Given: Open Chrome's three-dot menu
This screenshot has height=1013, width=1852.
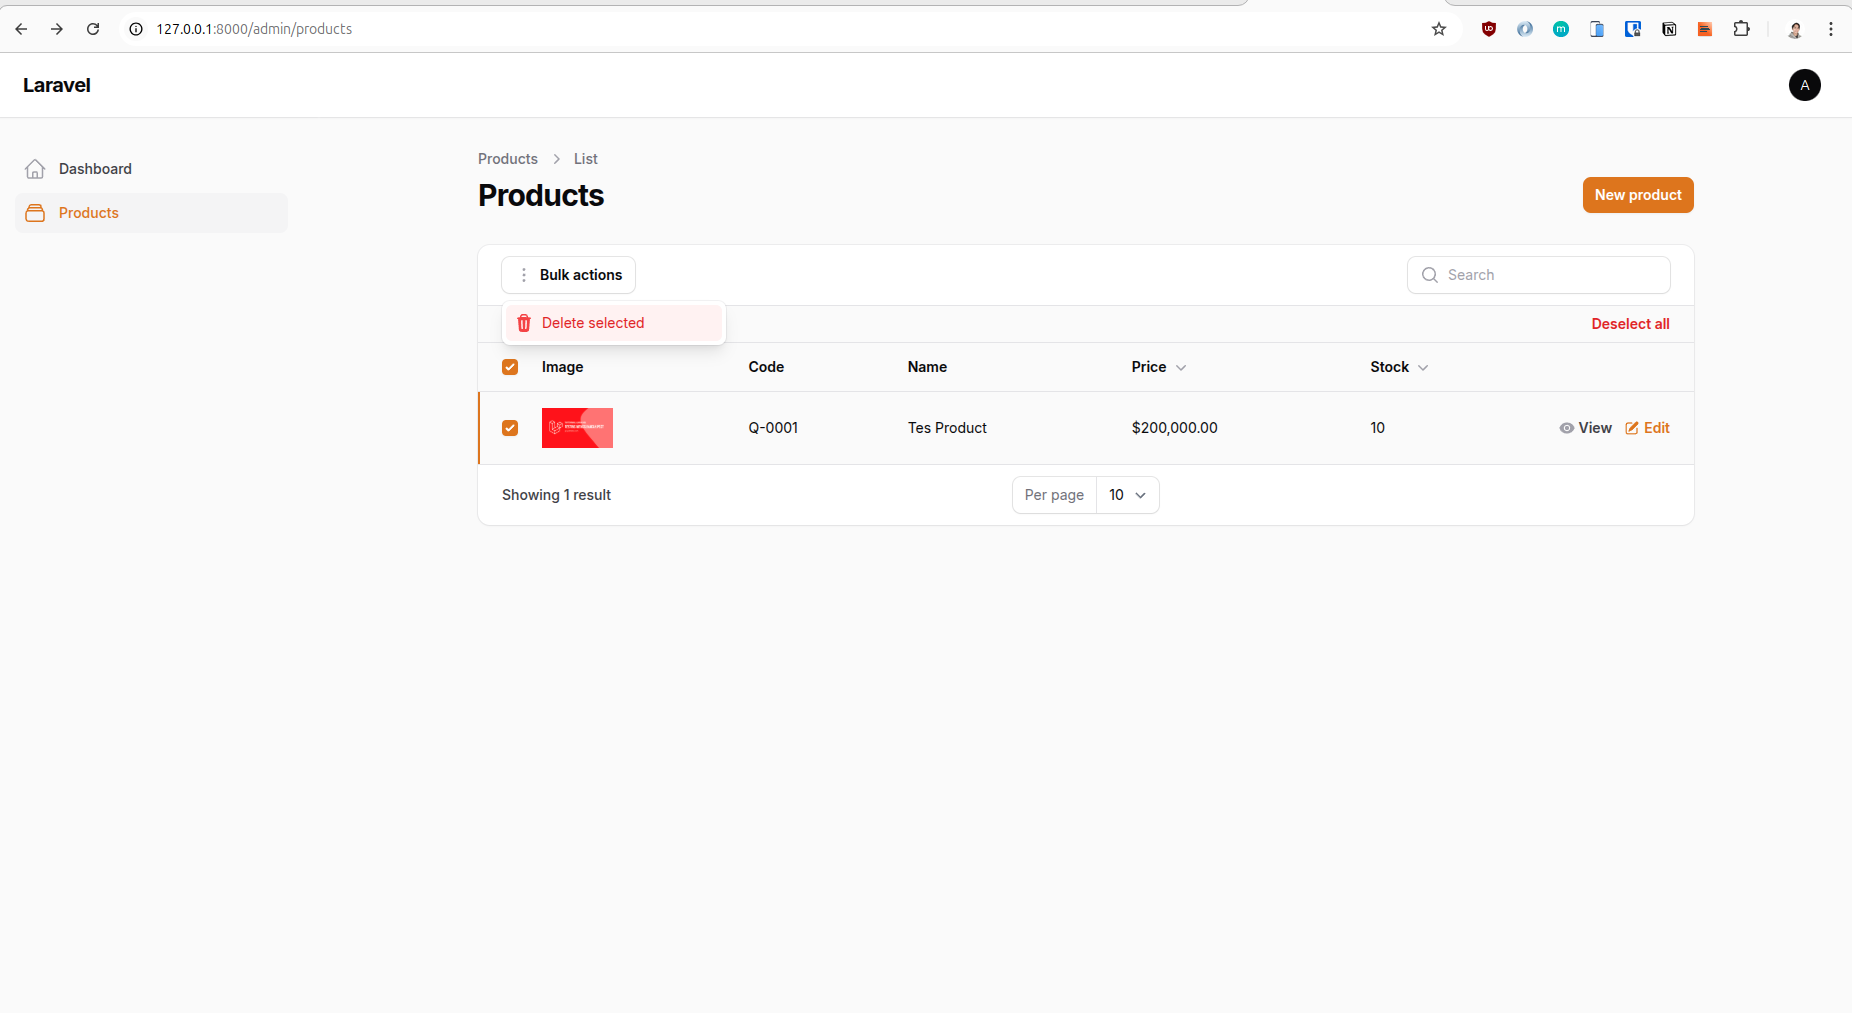Looking at the screenshot, I should pyautogui.click(x=1832, y=29).
